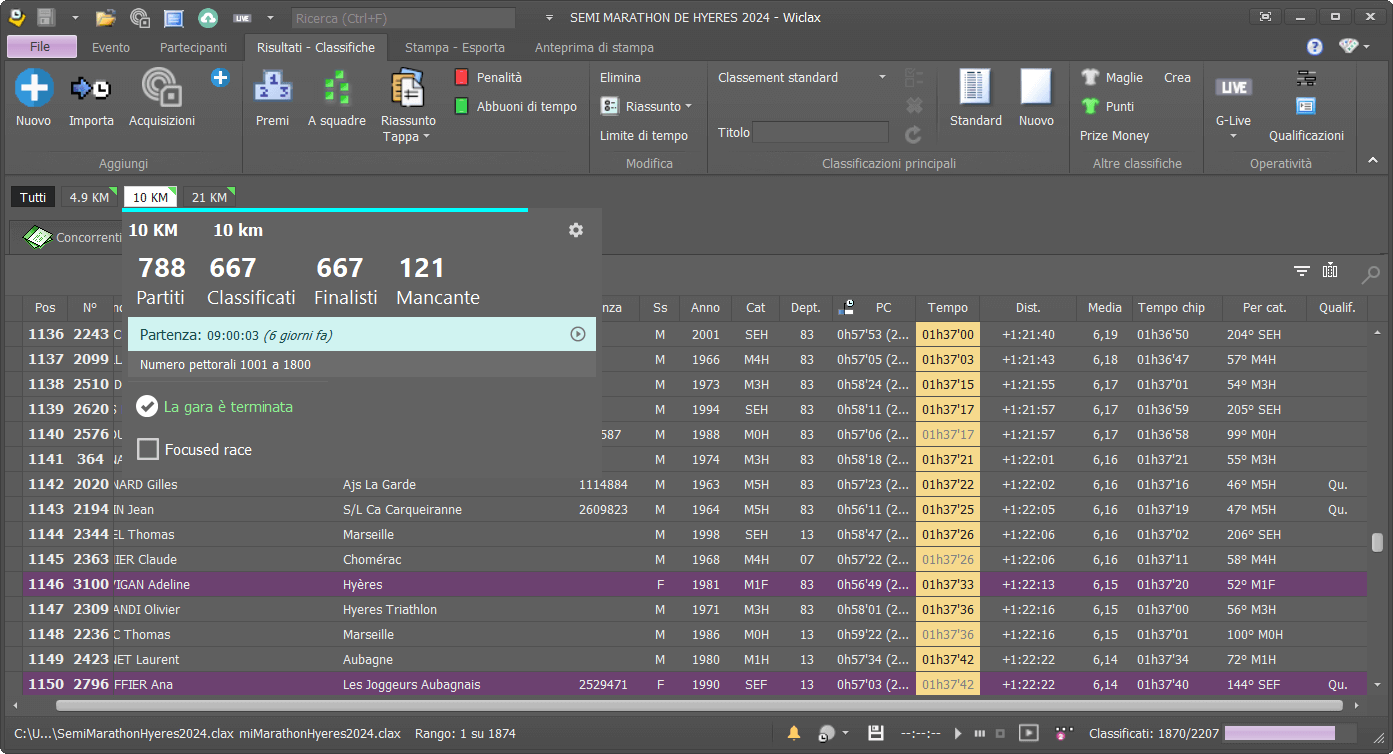Click the help question mark icon
Screen dimensions: 1393x754
1315,47
